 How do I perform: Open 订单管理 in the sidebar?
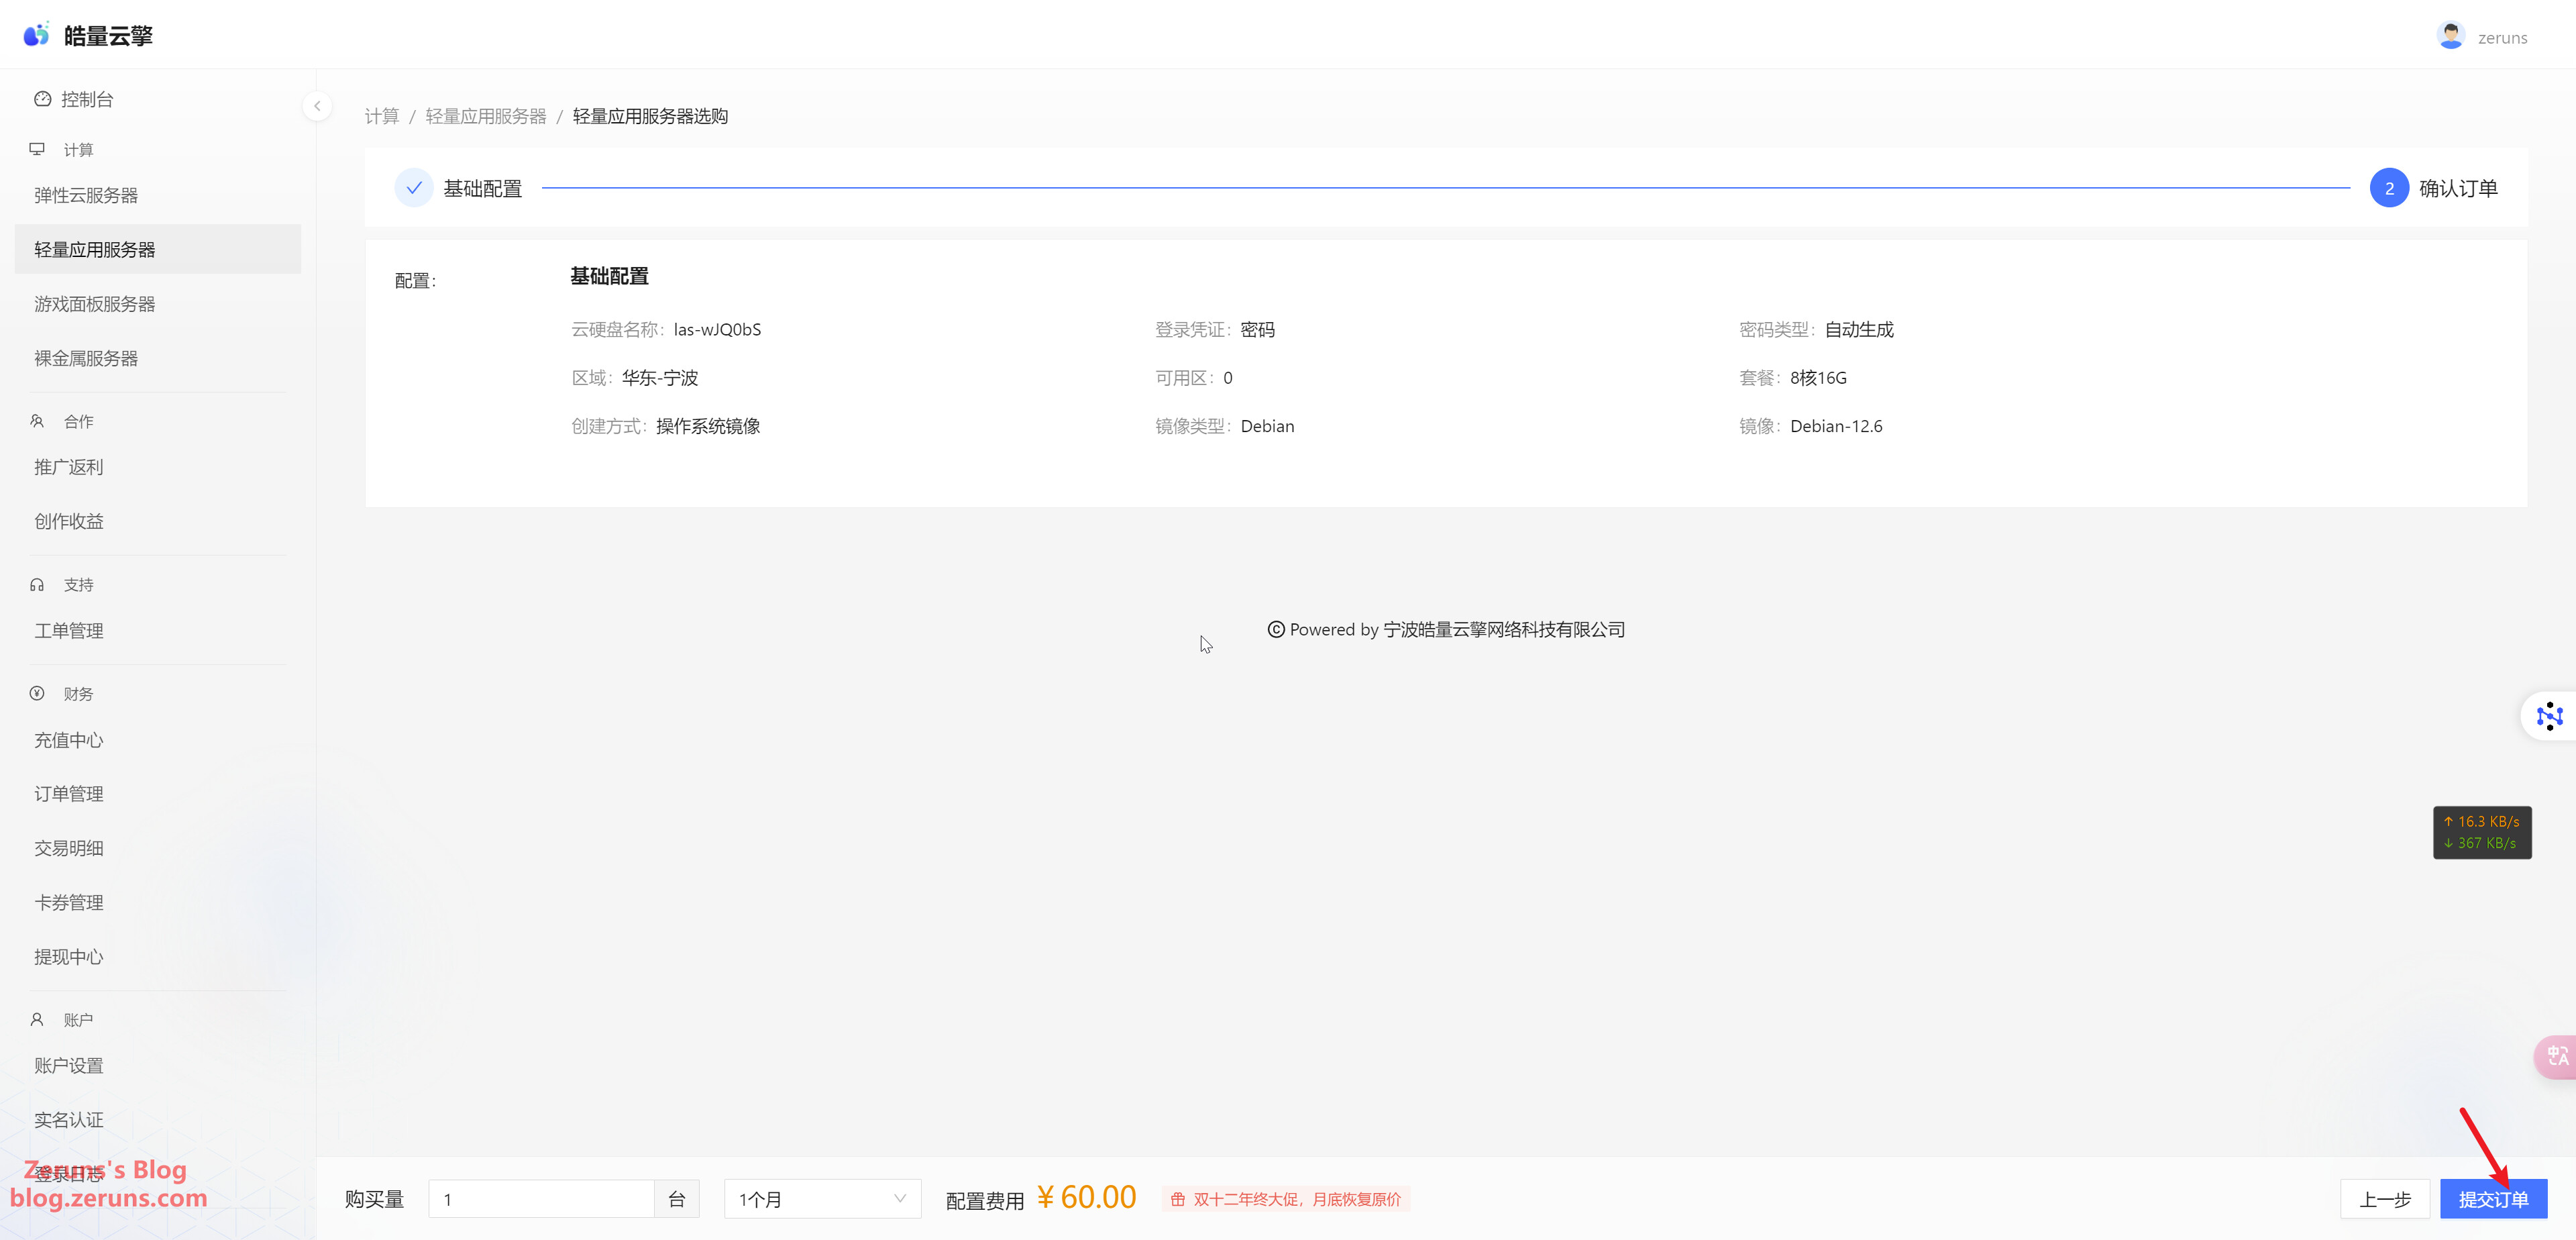tap(69, 794)
